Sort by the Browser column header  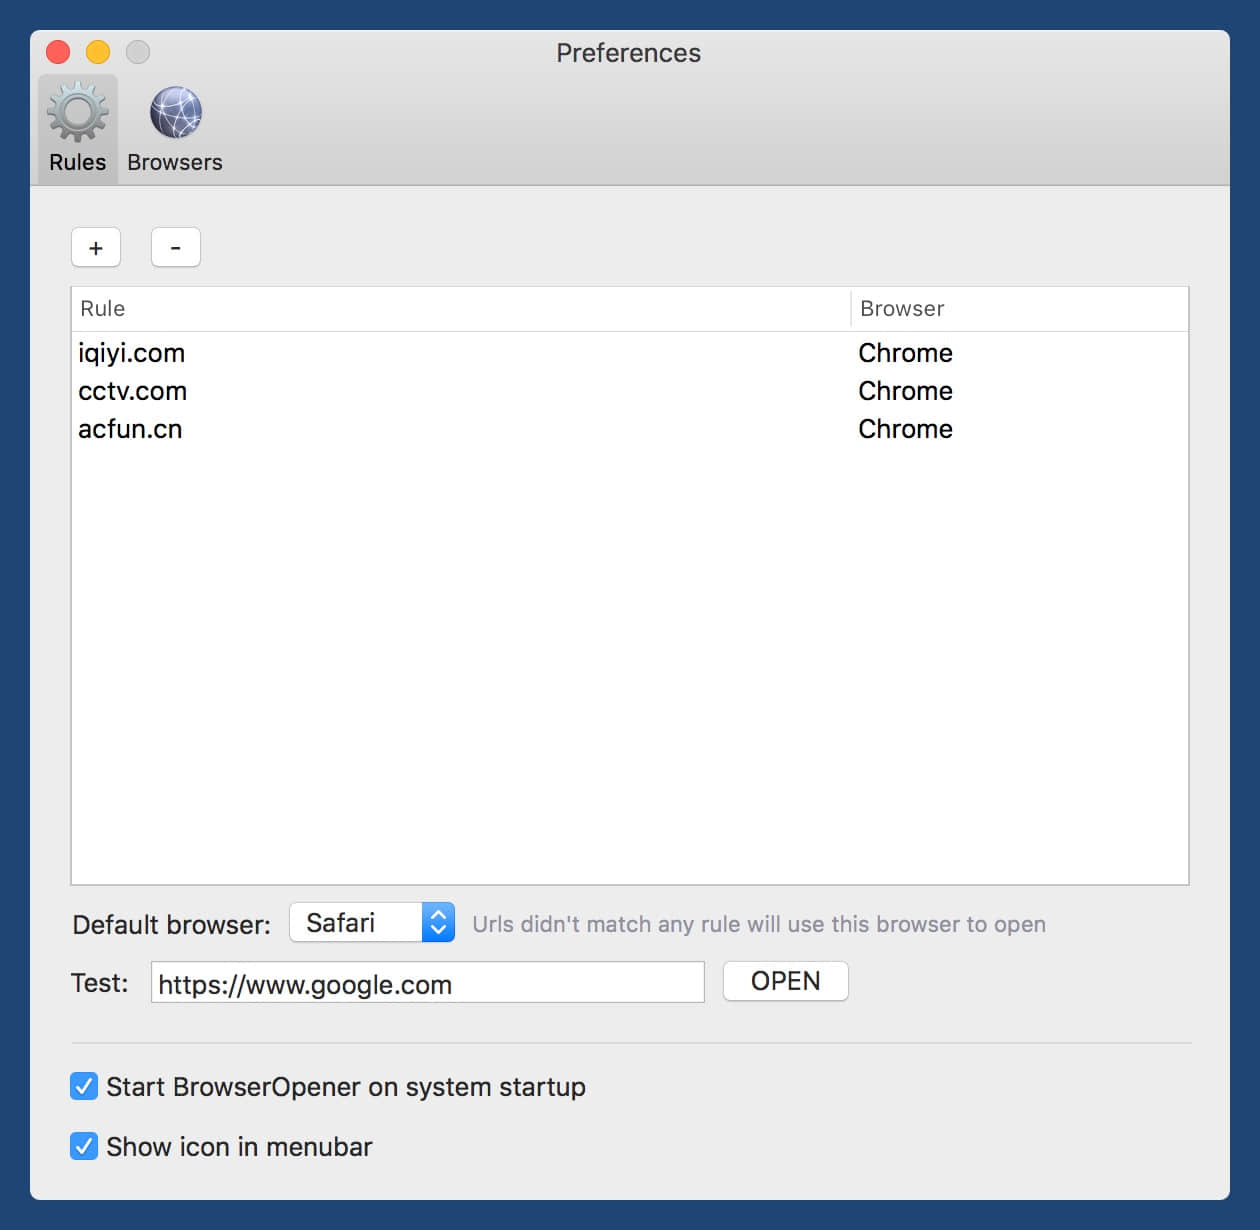point(1018,309)
